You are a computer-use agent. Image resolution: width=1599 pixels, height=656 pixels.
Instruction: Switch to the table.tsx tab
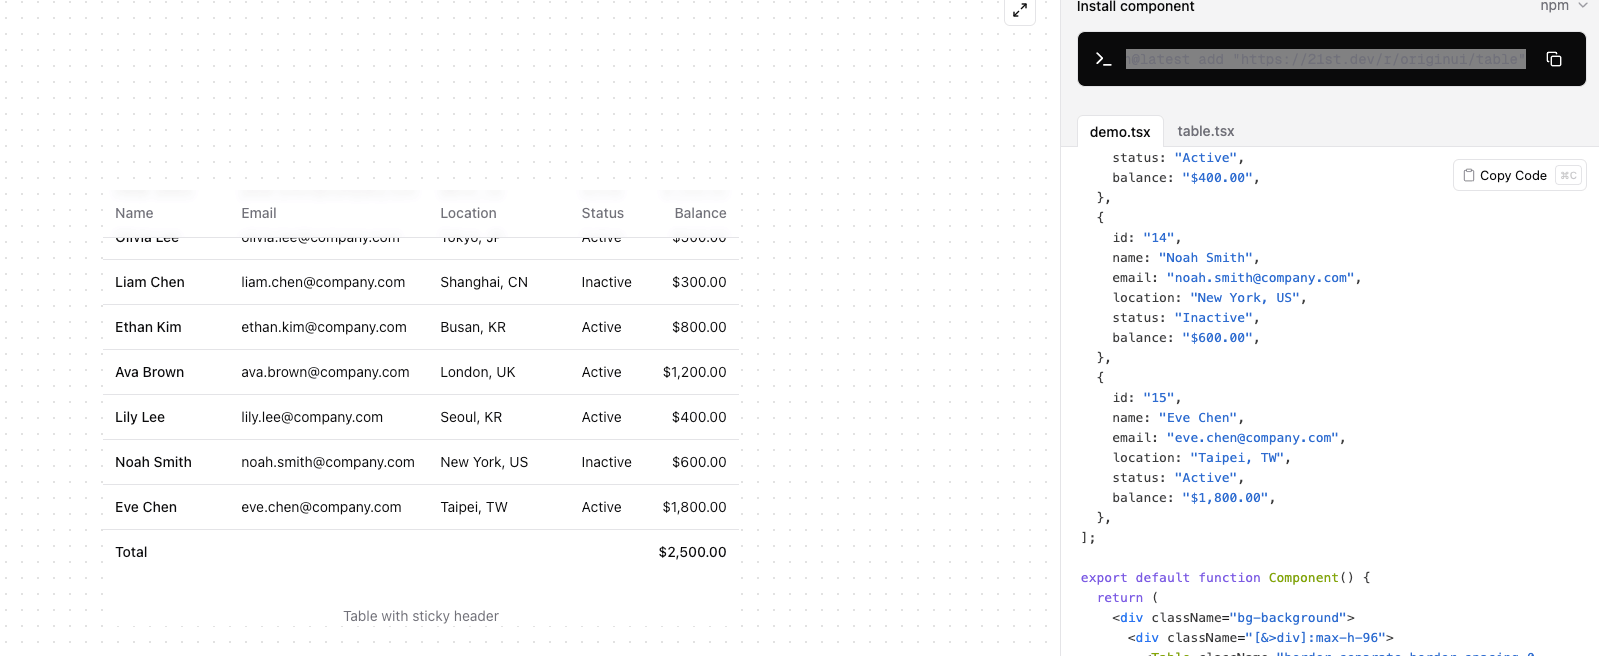pos(1205,131)
